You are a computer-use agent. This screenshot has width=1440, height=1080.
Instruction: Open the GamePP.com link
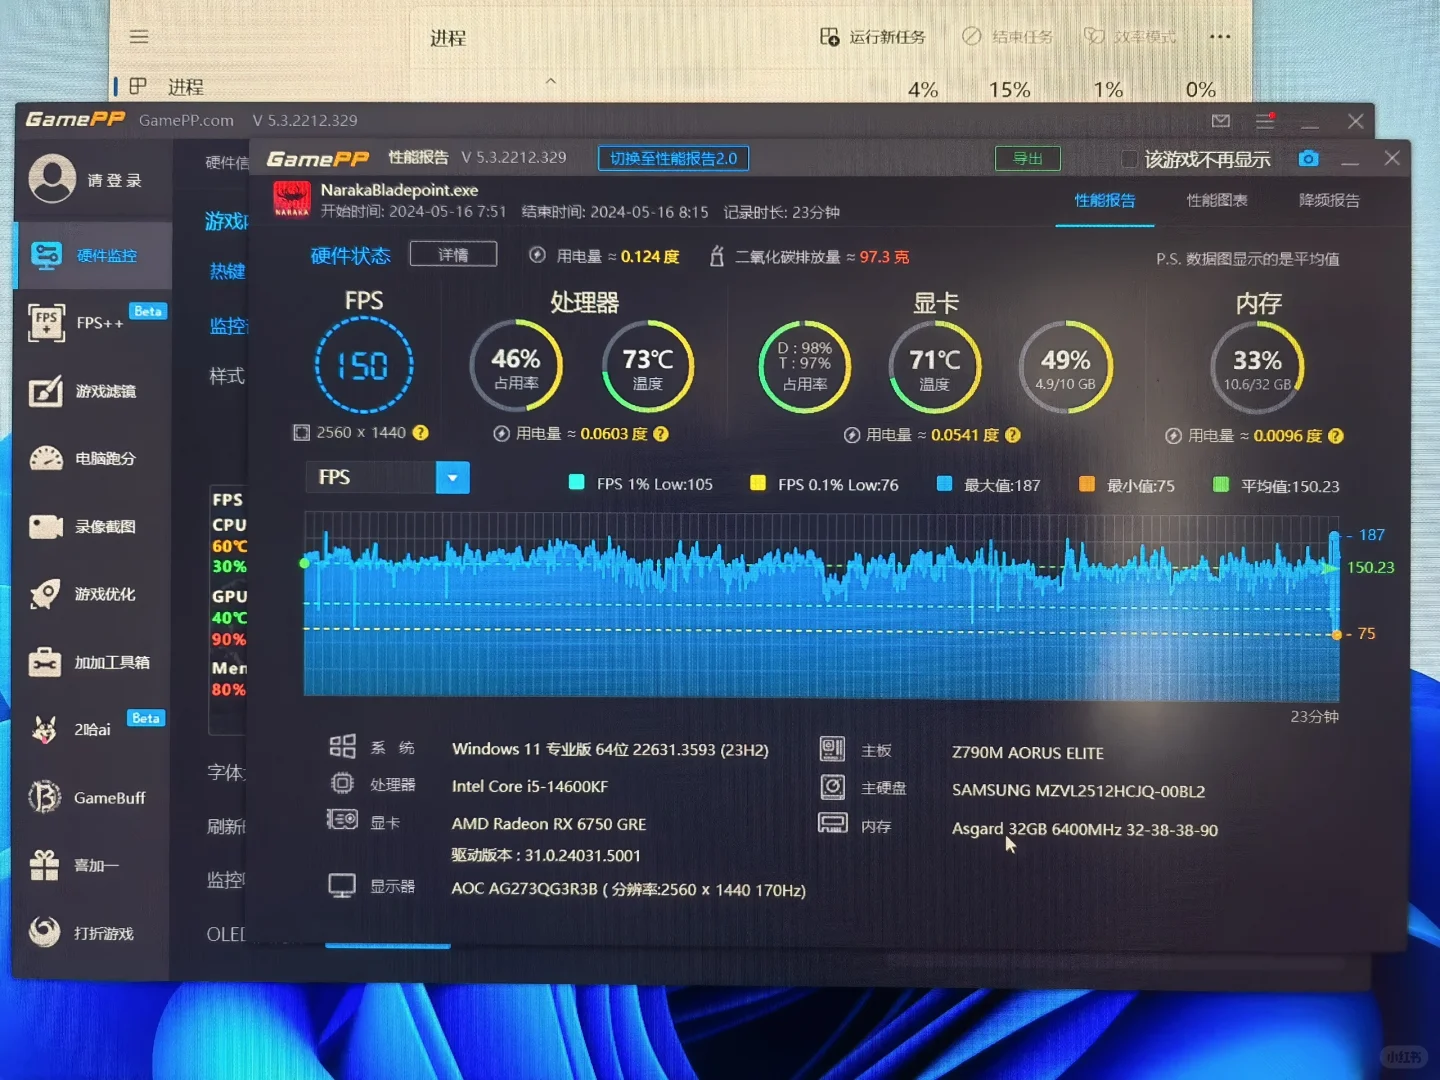(x=186, y=121)
